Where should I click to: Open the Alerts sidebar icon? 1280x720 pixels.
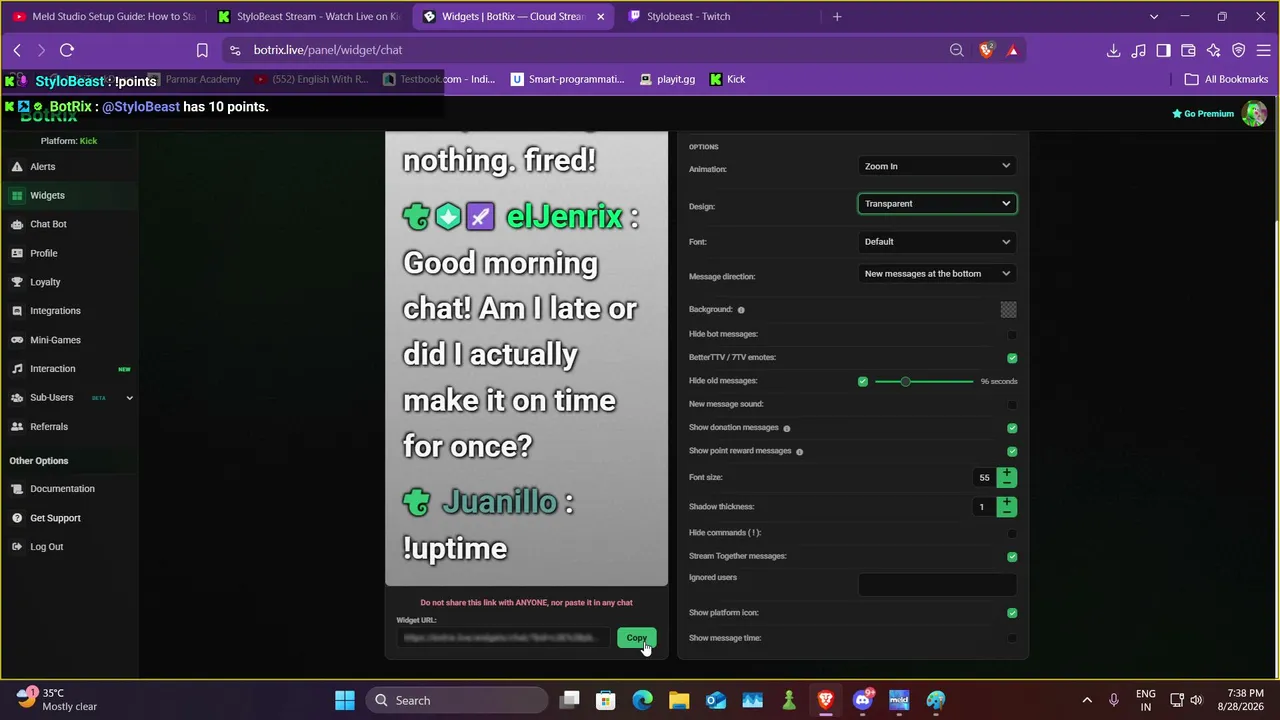[x=17, y=167]
